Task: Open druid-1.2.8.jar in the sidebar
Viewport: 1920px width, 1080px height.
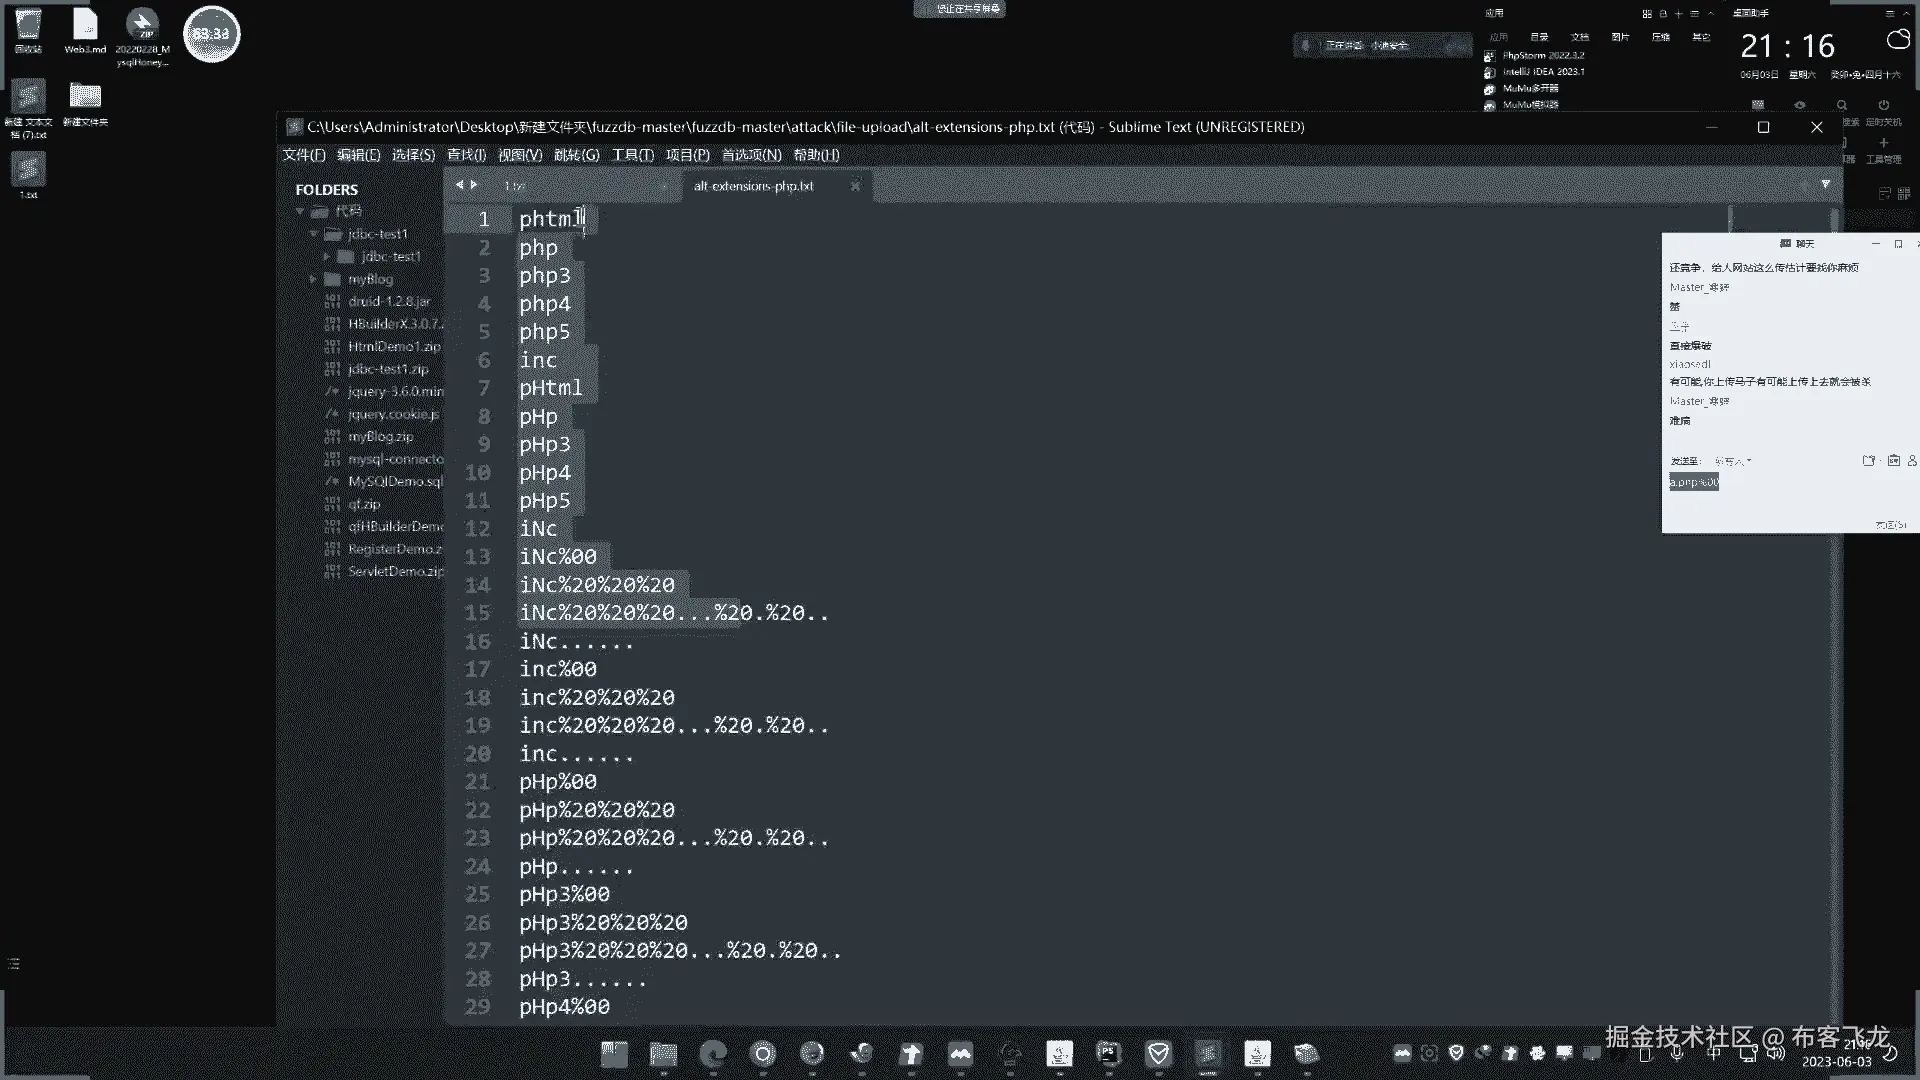Action: (388, 301)
